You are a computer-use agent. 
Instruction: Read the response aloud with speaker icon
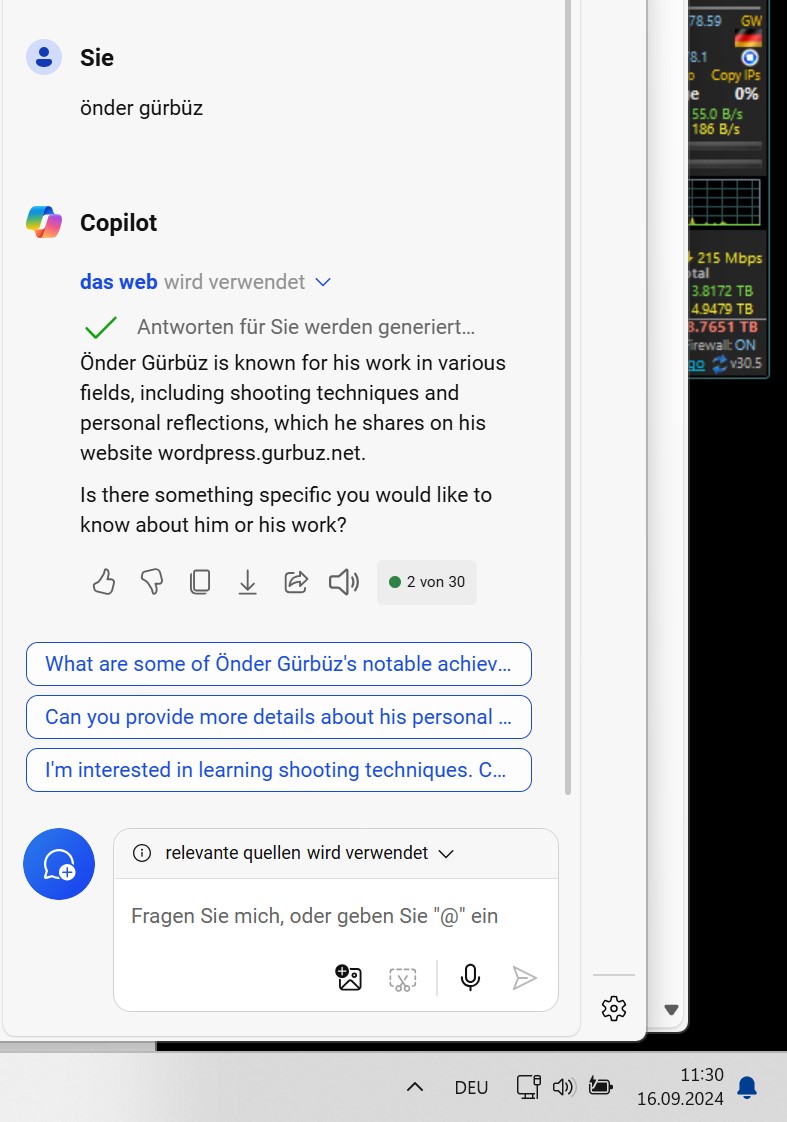coord(344,582)
